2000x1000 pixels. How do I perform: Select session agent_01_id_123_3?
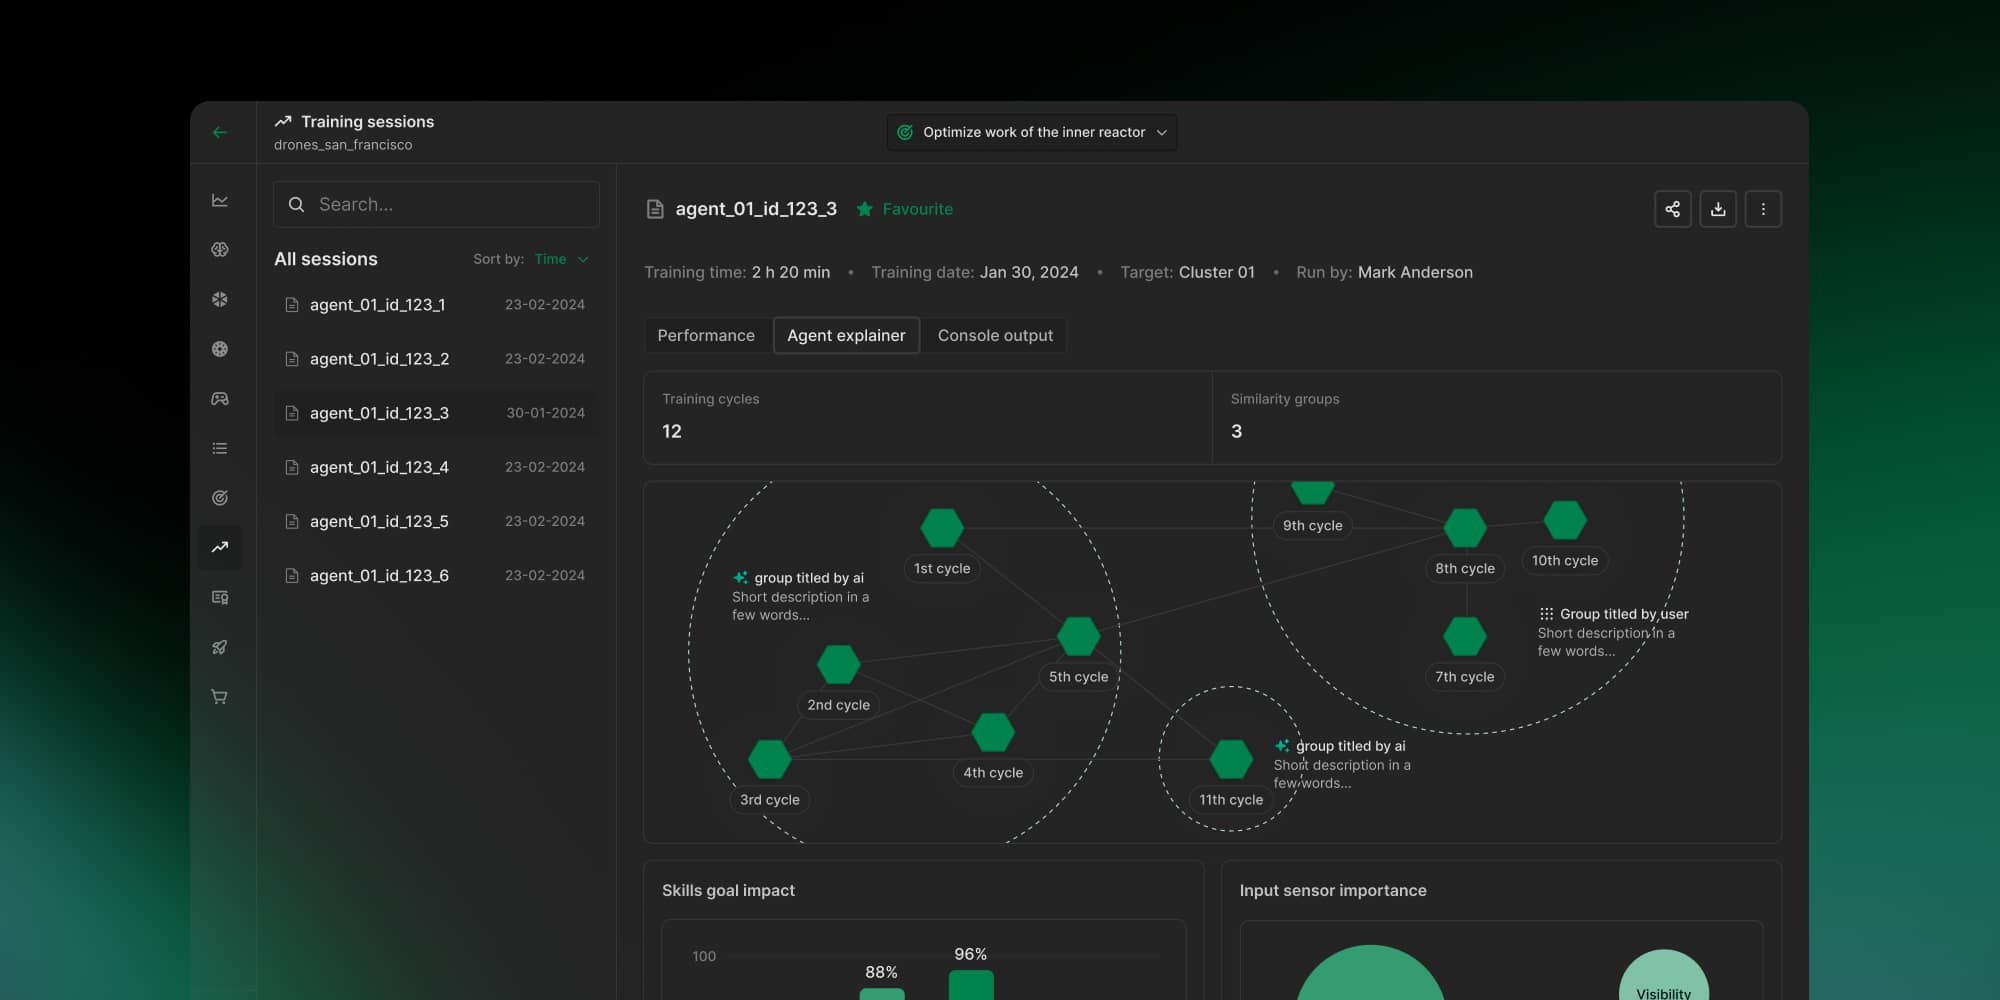point(436,413)
